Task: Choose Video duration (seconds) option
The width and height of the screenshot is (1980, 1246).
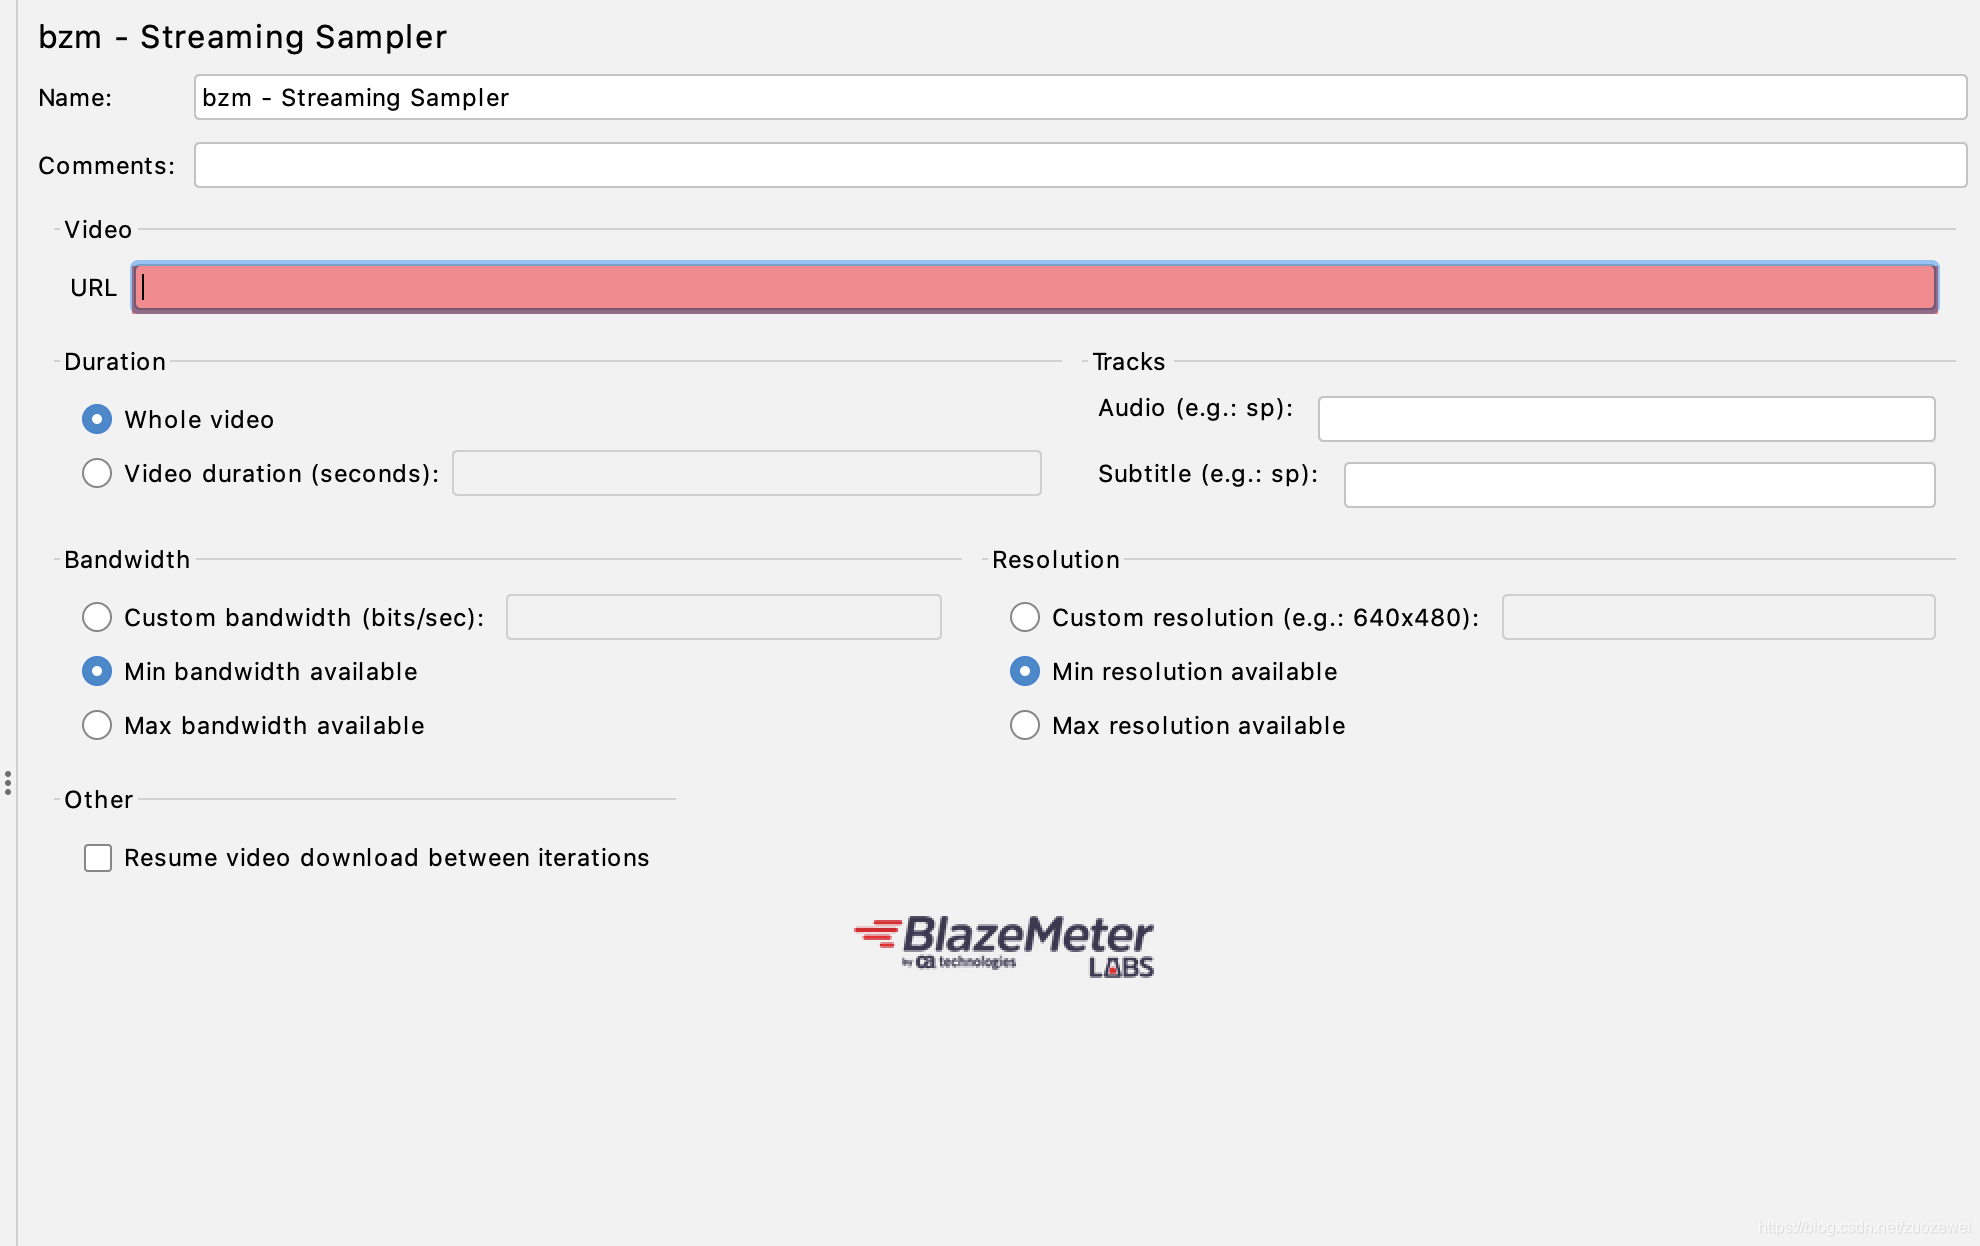Action: pyautogui.click(x=97, y=473)
